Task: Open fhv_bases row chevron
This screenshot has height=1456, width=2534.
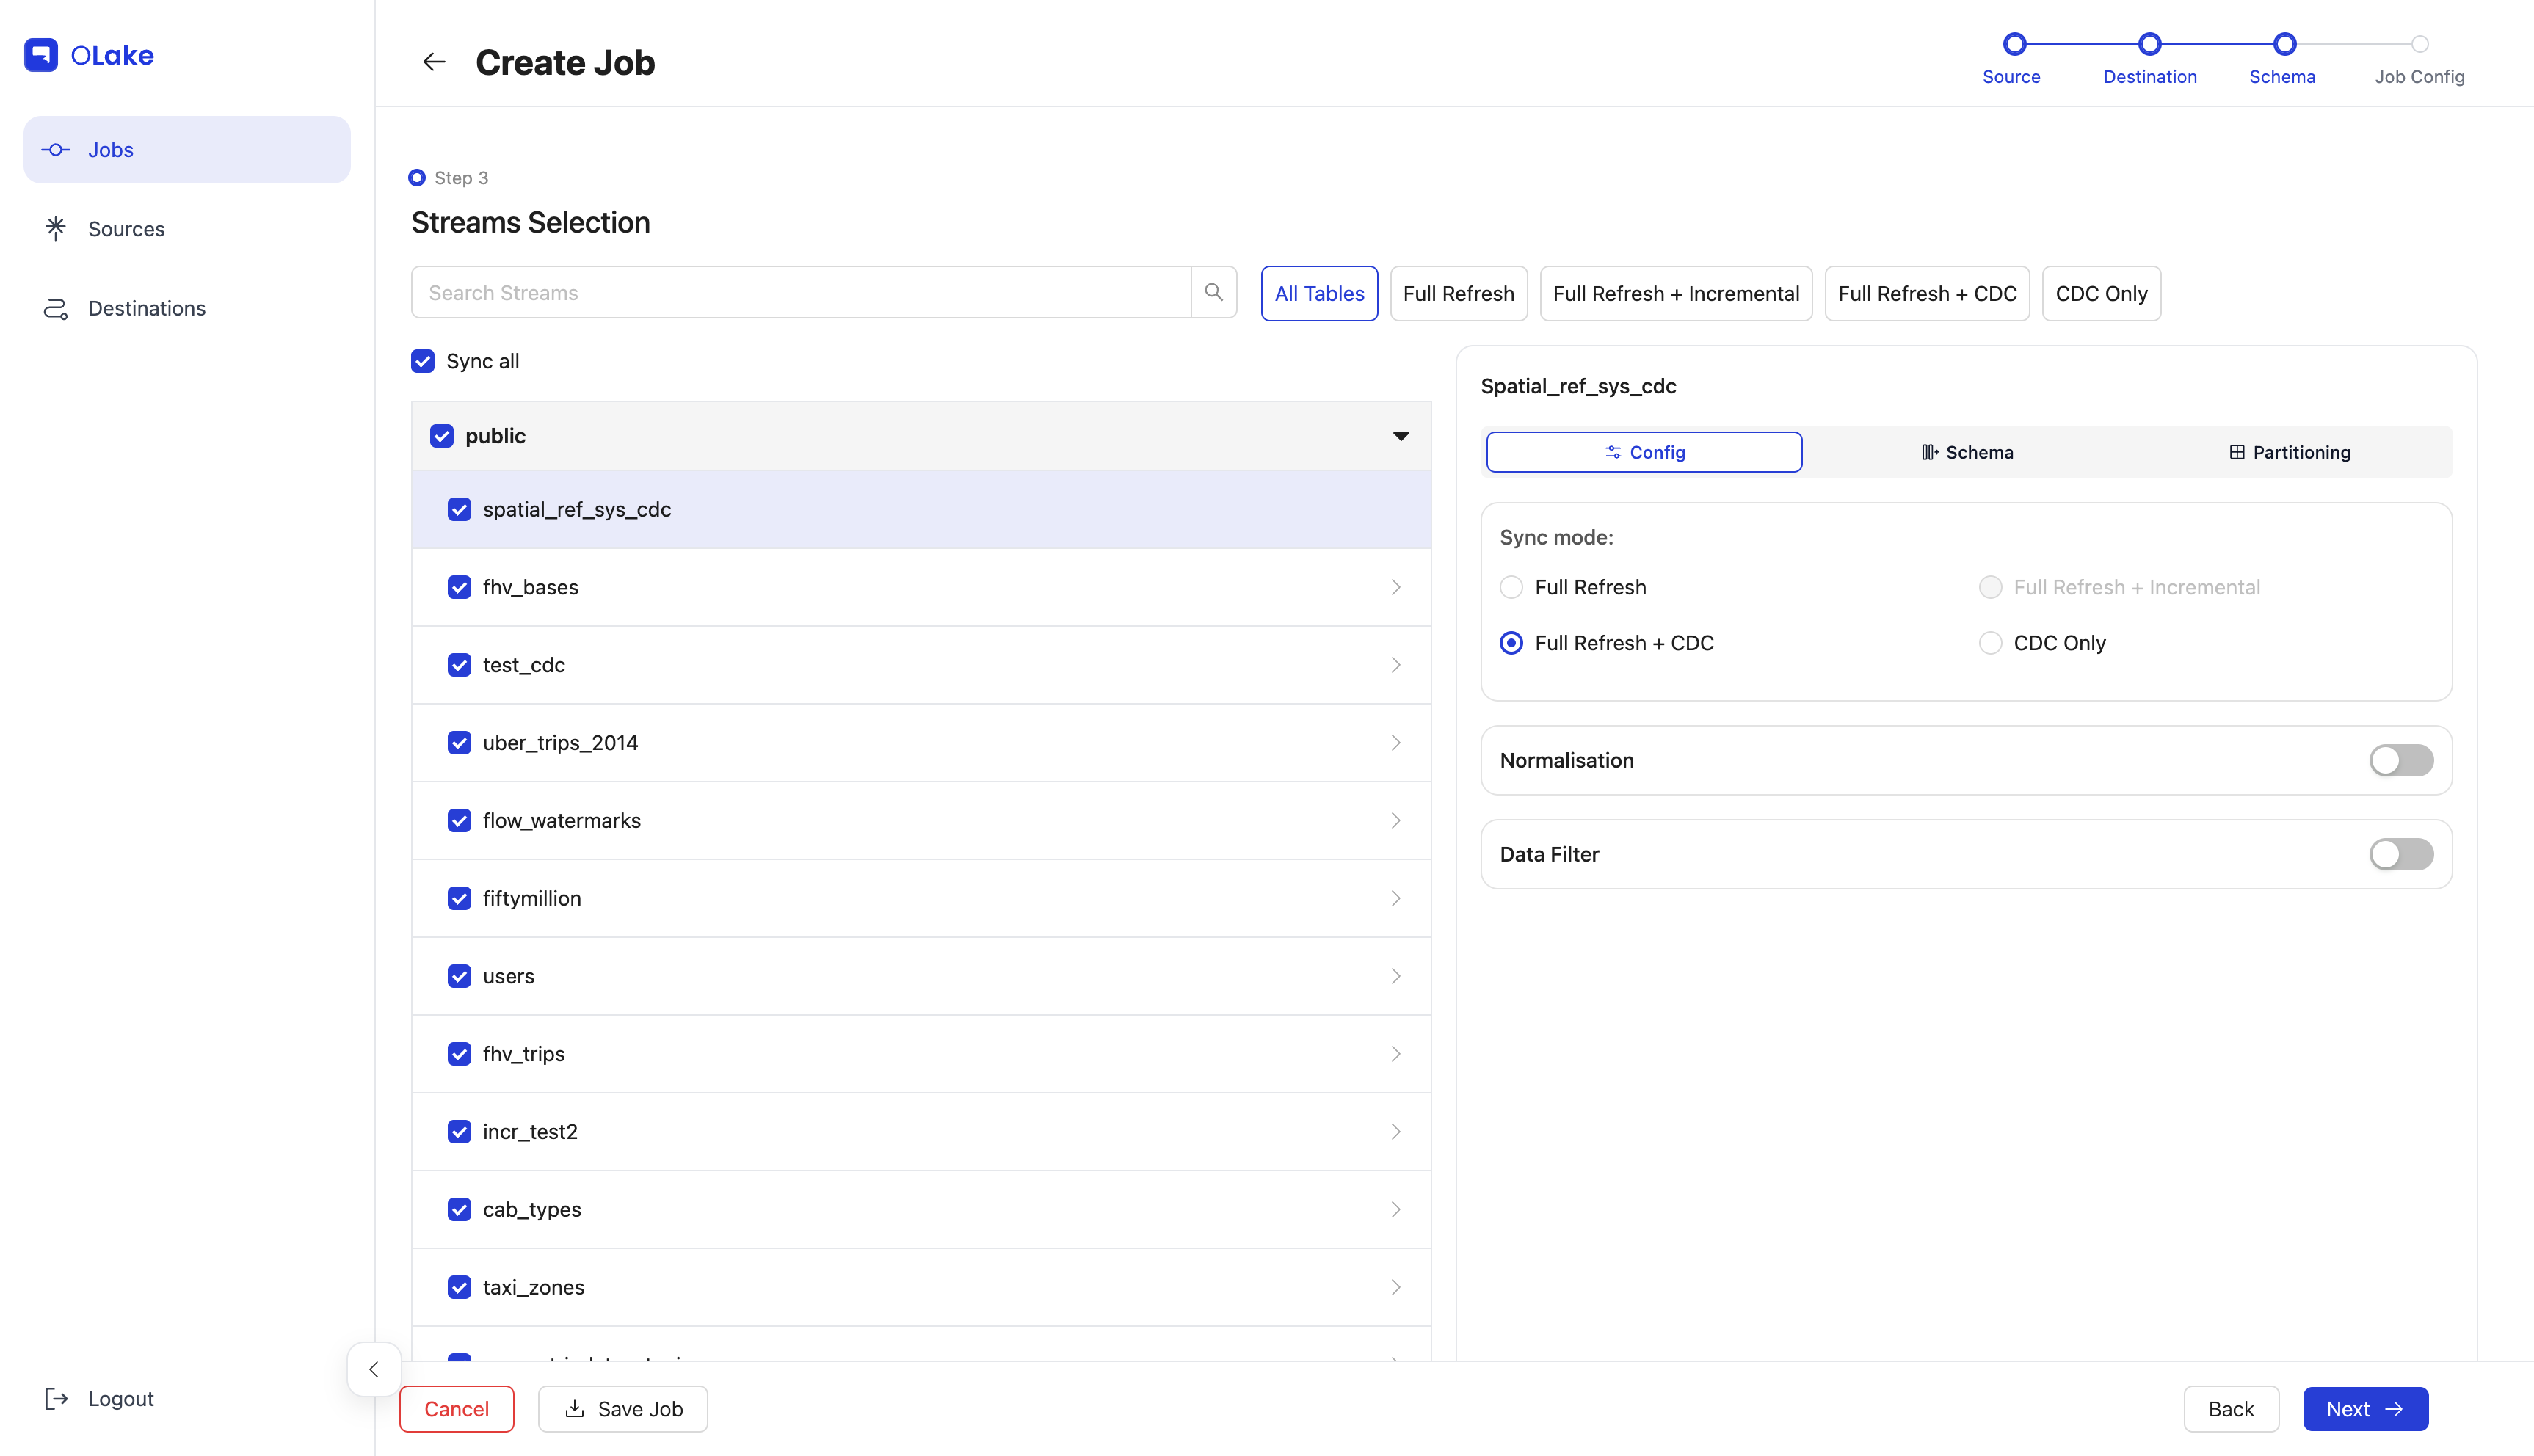Action: click(1396, 587)
